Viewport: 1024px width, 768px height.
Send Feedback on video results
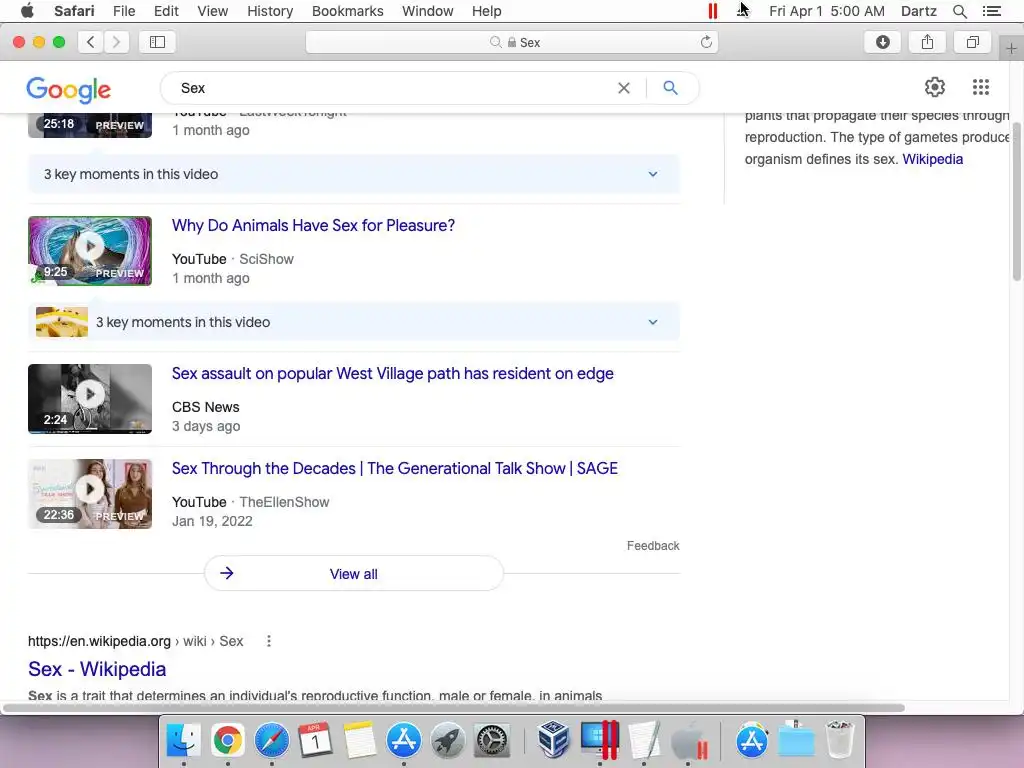(653, 546)
